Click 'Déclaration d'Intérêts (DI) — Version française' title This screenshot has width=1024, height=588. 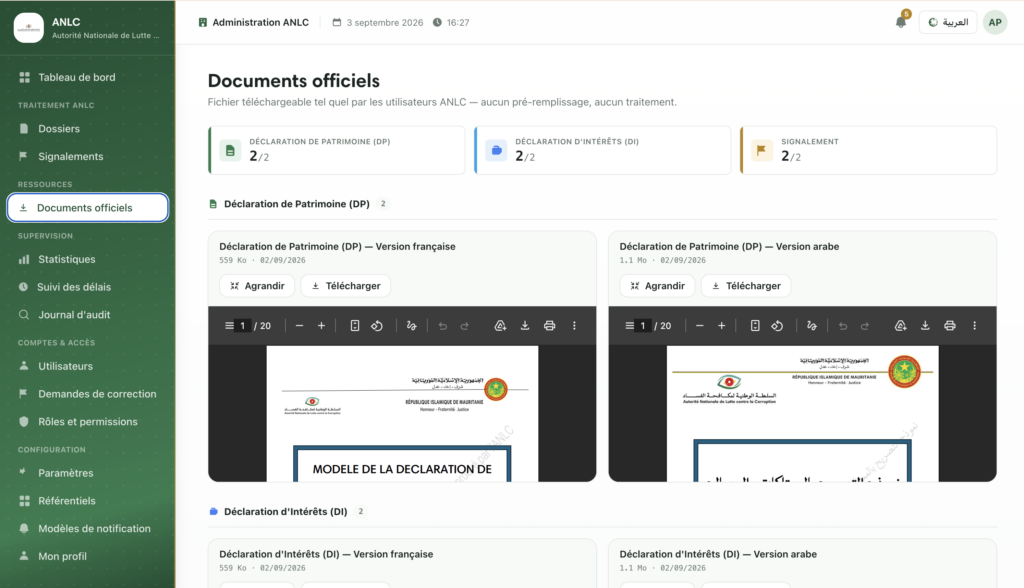click(326, 554)
